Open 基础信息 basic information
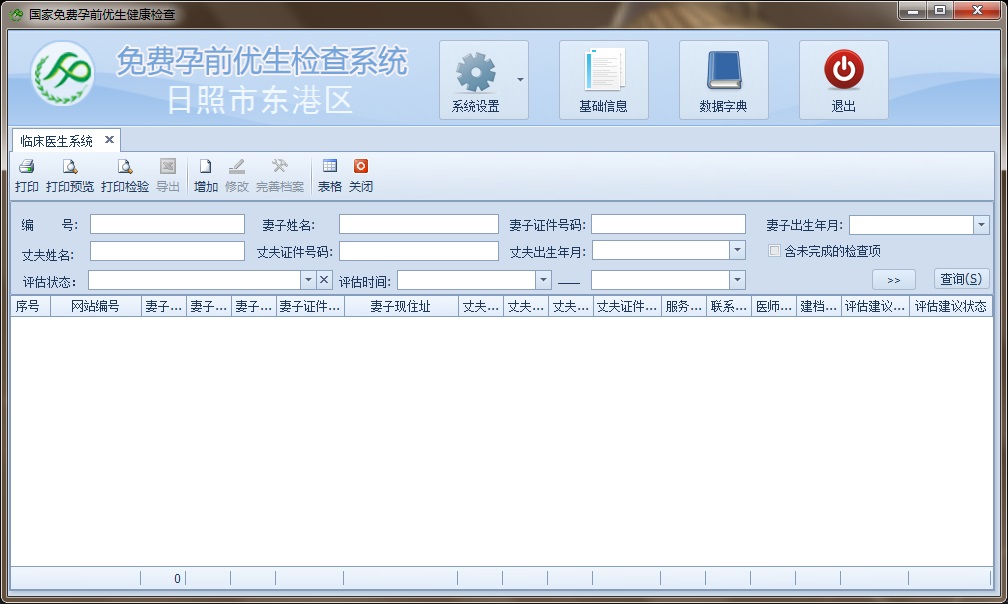The height and width of the screenshot is (604, 1008). click(x=603, y=80)
